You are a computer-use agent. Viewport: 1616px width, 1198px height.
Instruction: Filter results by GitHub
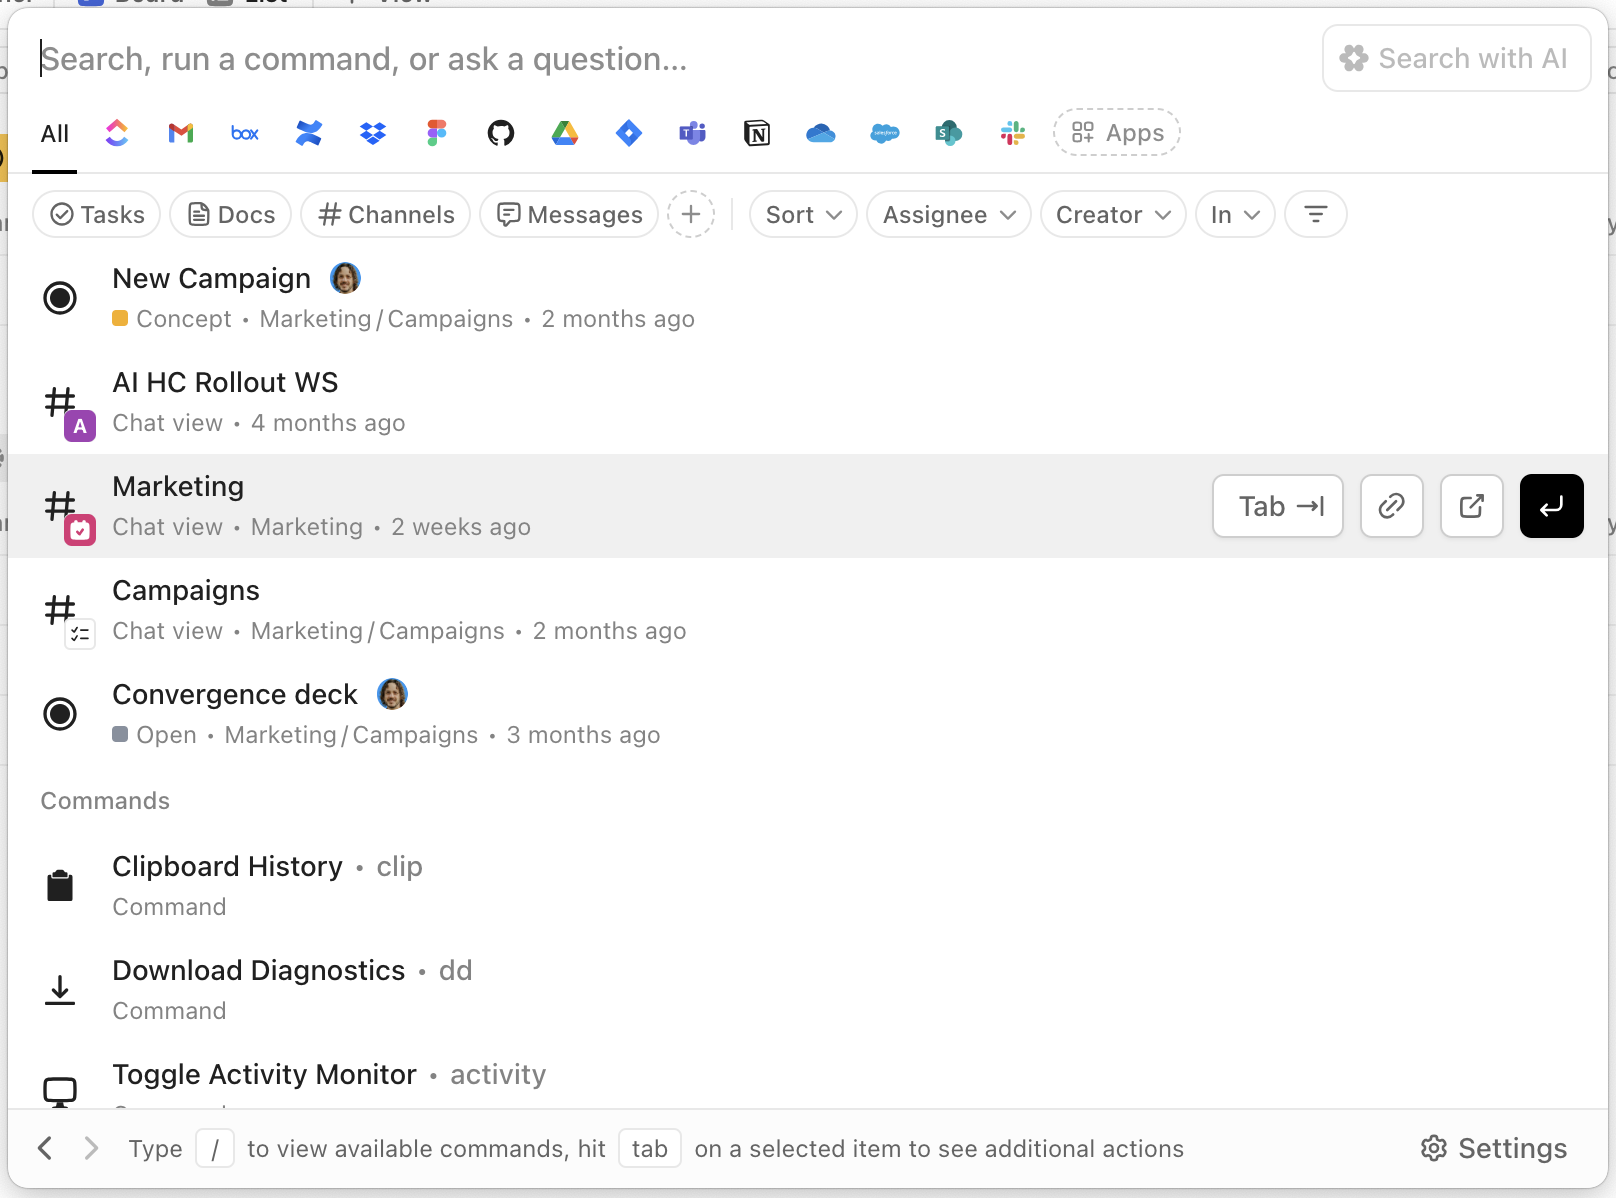coord(500,132)
